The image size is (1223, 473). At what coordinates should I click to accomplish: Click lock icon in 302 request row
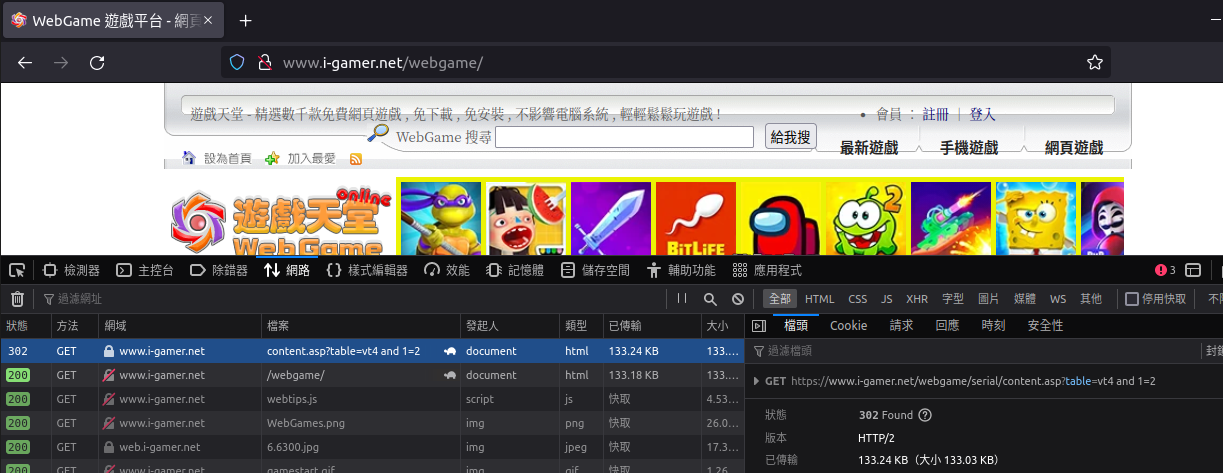pyautogui.click(x=109, y=351)
